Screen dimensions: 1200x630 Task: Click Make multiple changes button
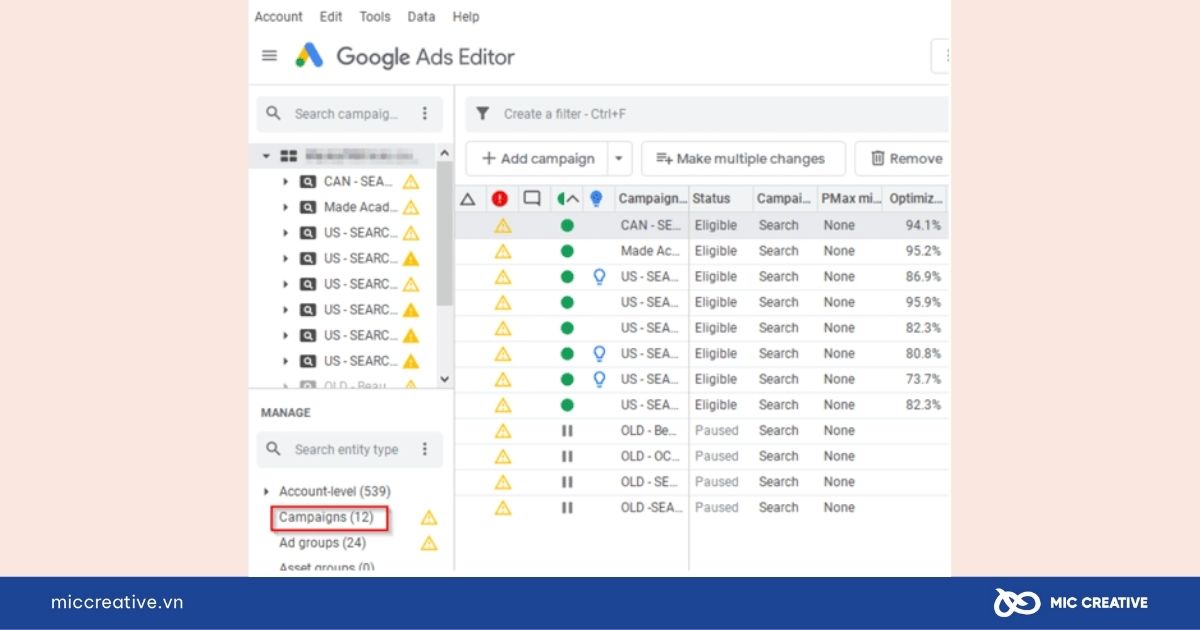(x=743, y=158)
